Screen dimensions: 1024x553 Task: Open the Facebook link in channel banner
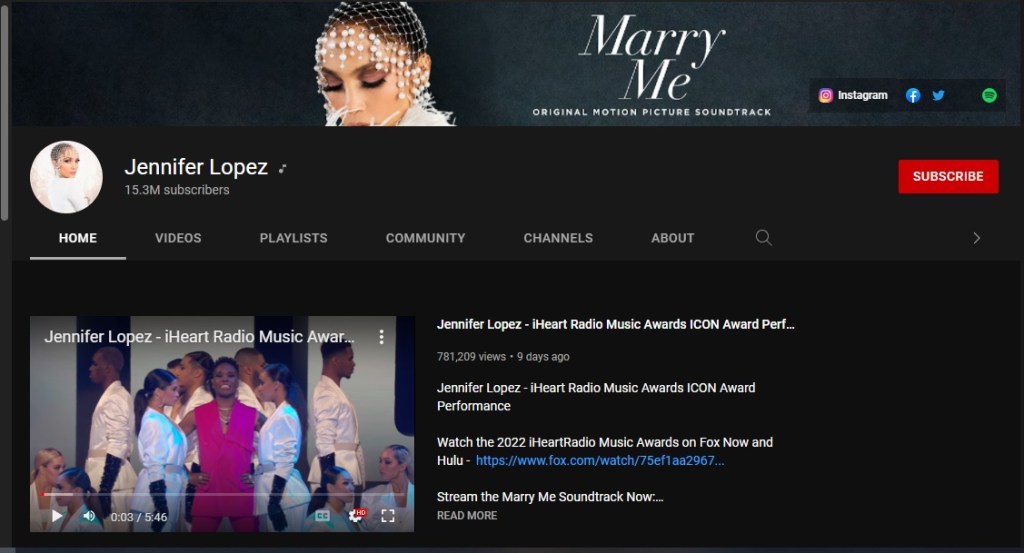(x=913, y=96)
